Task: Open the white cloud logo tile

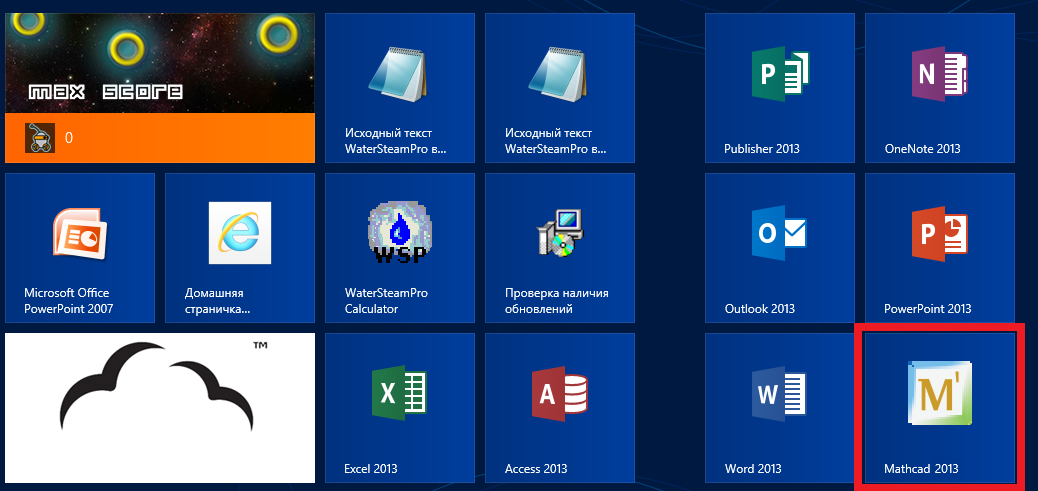Action: pyautogui.click(x=160, y=408)
